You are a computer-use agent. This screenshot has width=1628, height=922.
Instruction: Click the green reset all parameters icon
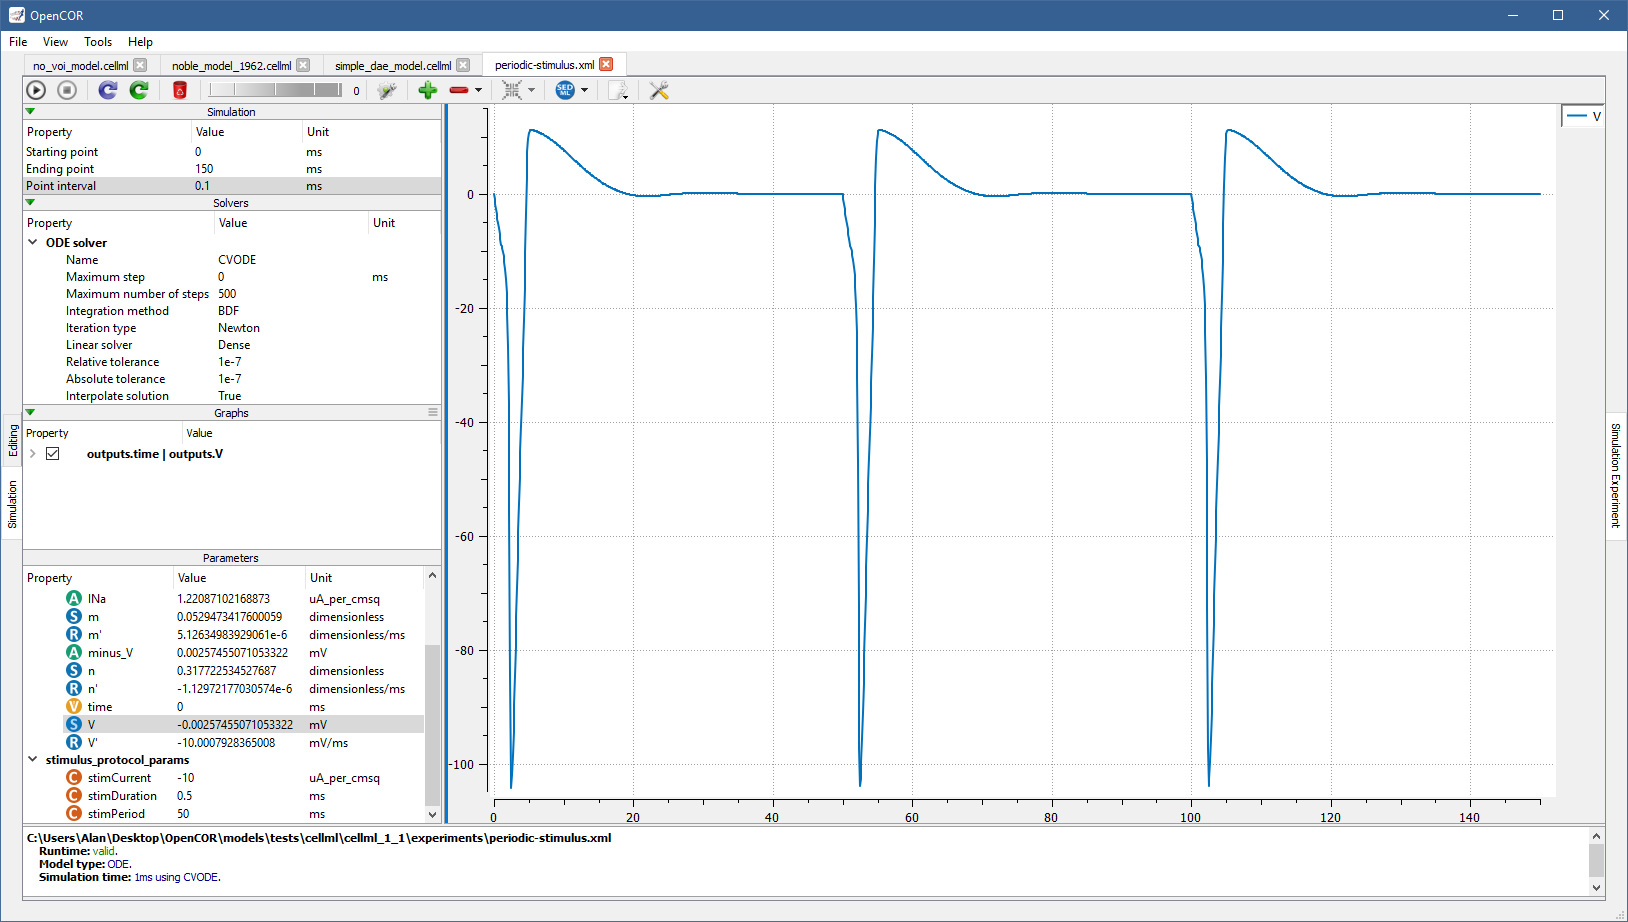pyautogui.click(x=139, y=90)
